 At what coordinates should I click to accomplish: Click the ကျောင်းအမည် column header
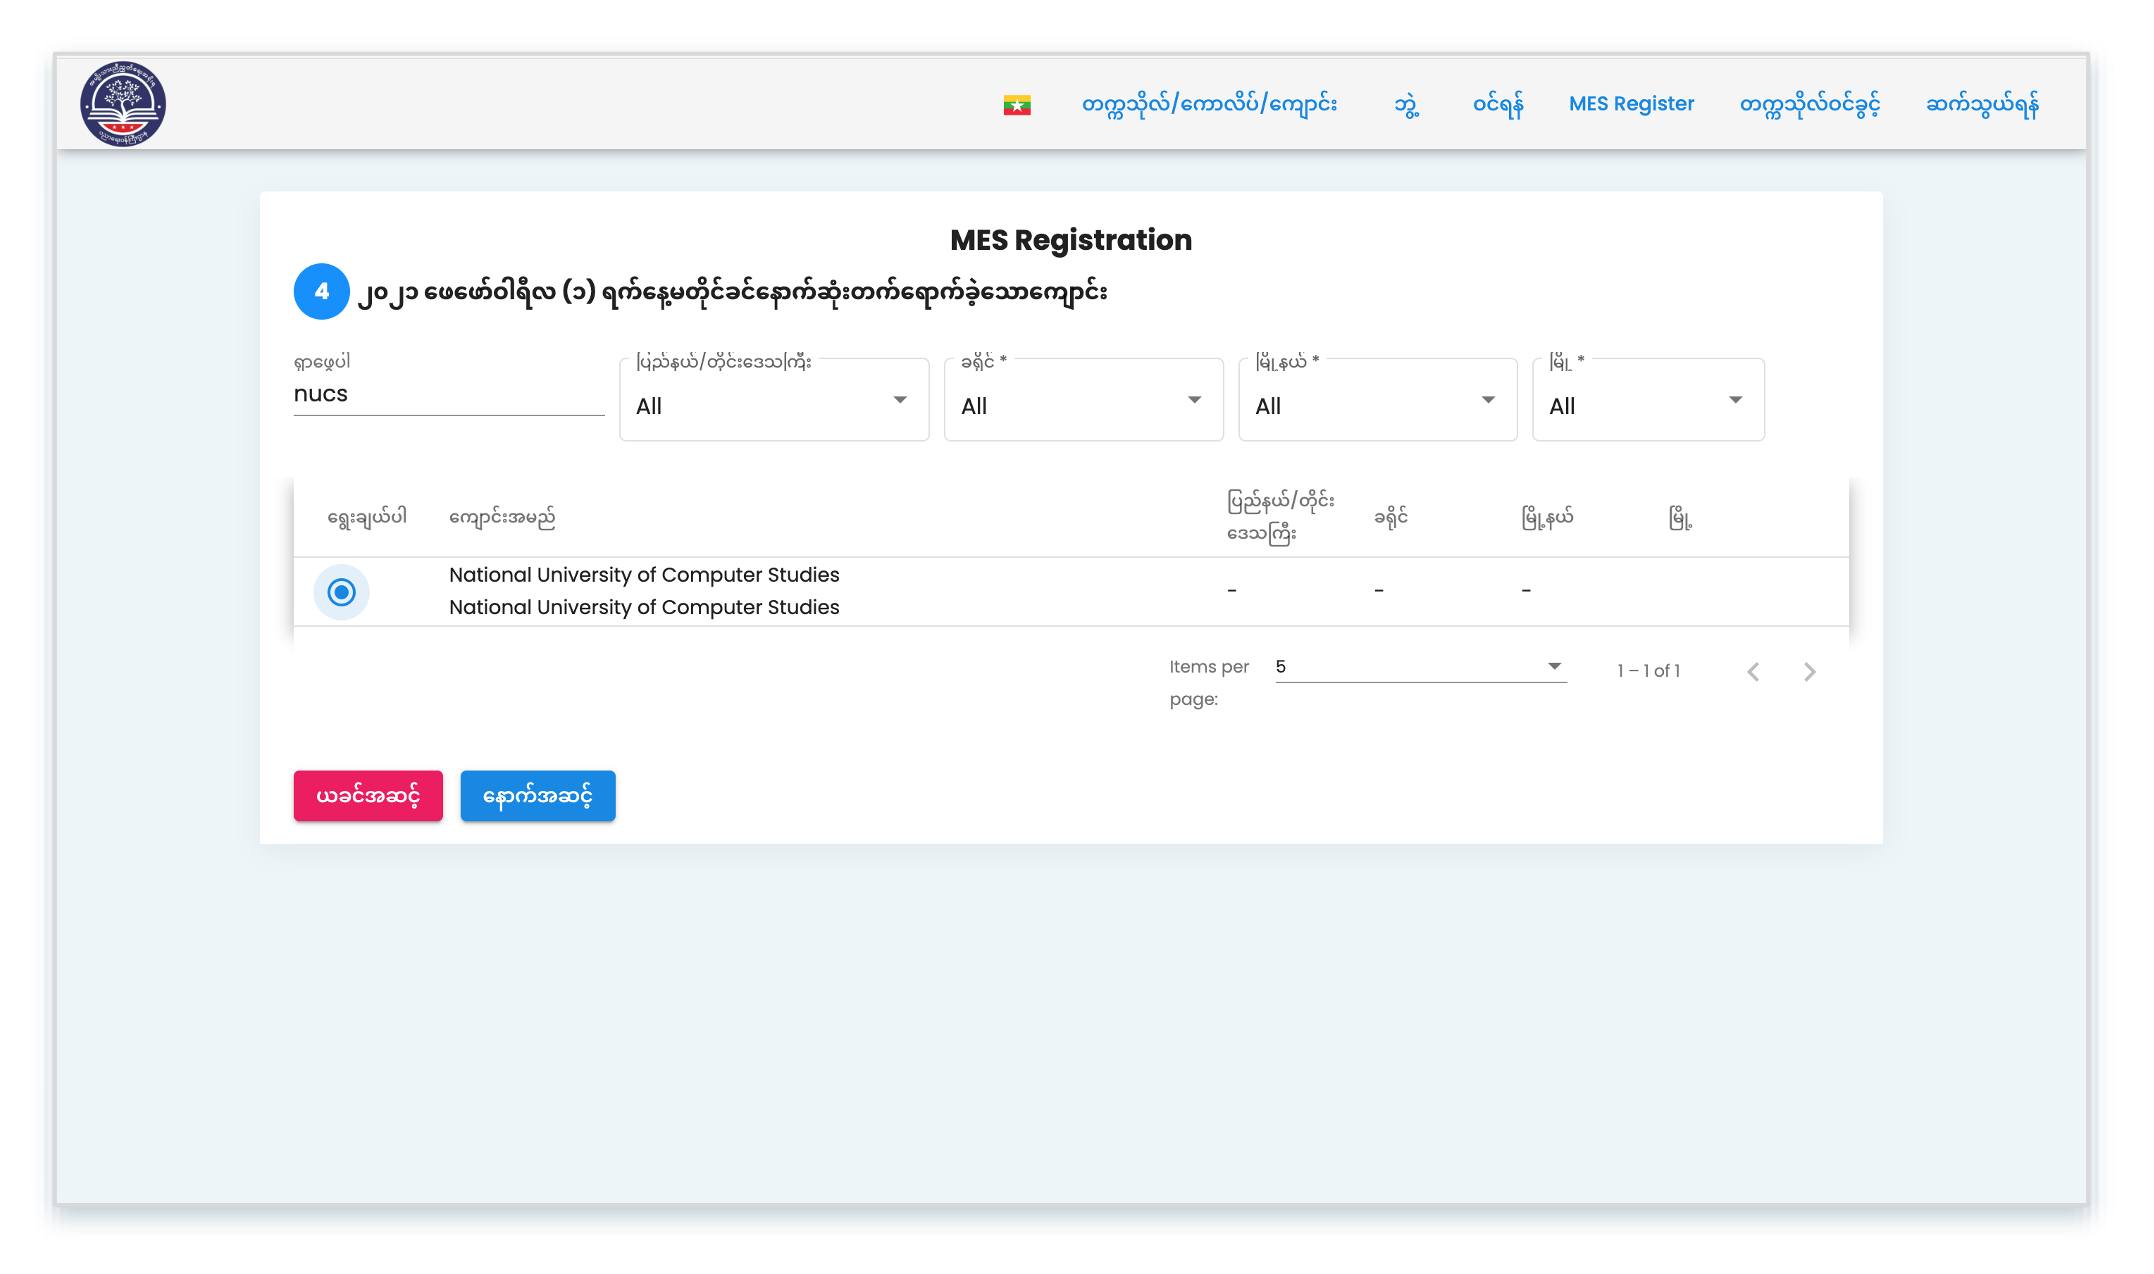pyautogui.click(x=502, y=517)
